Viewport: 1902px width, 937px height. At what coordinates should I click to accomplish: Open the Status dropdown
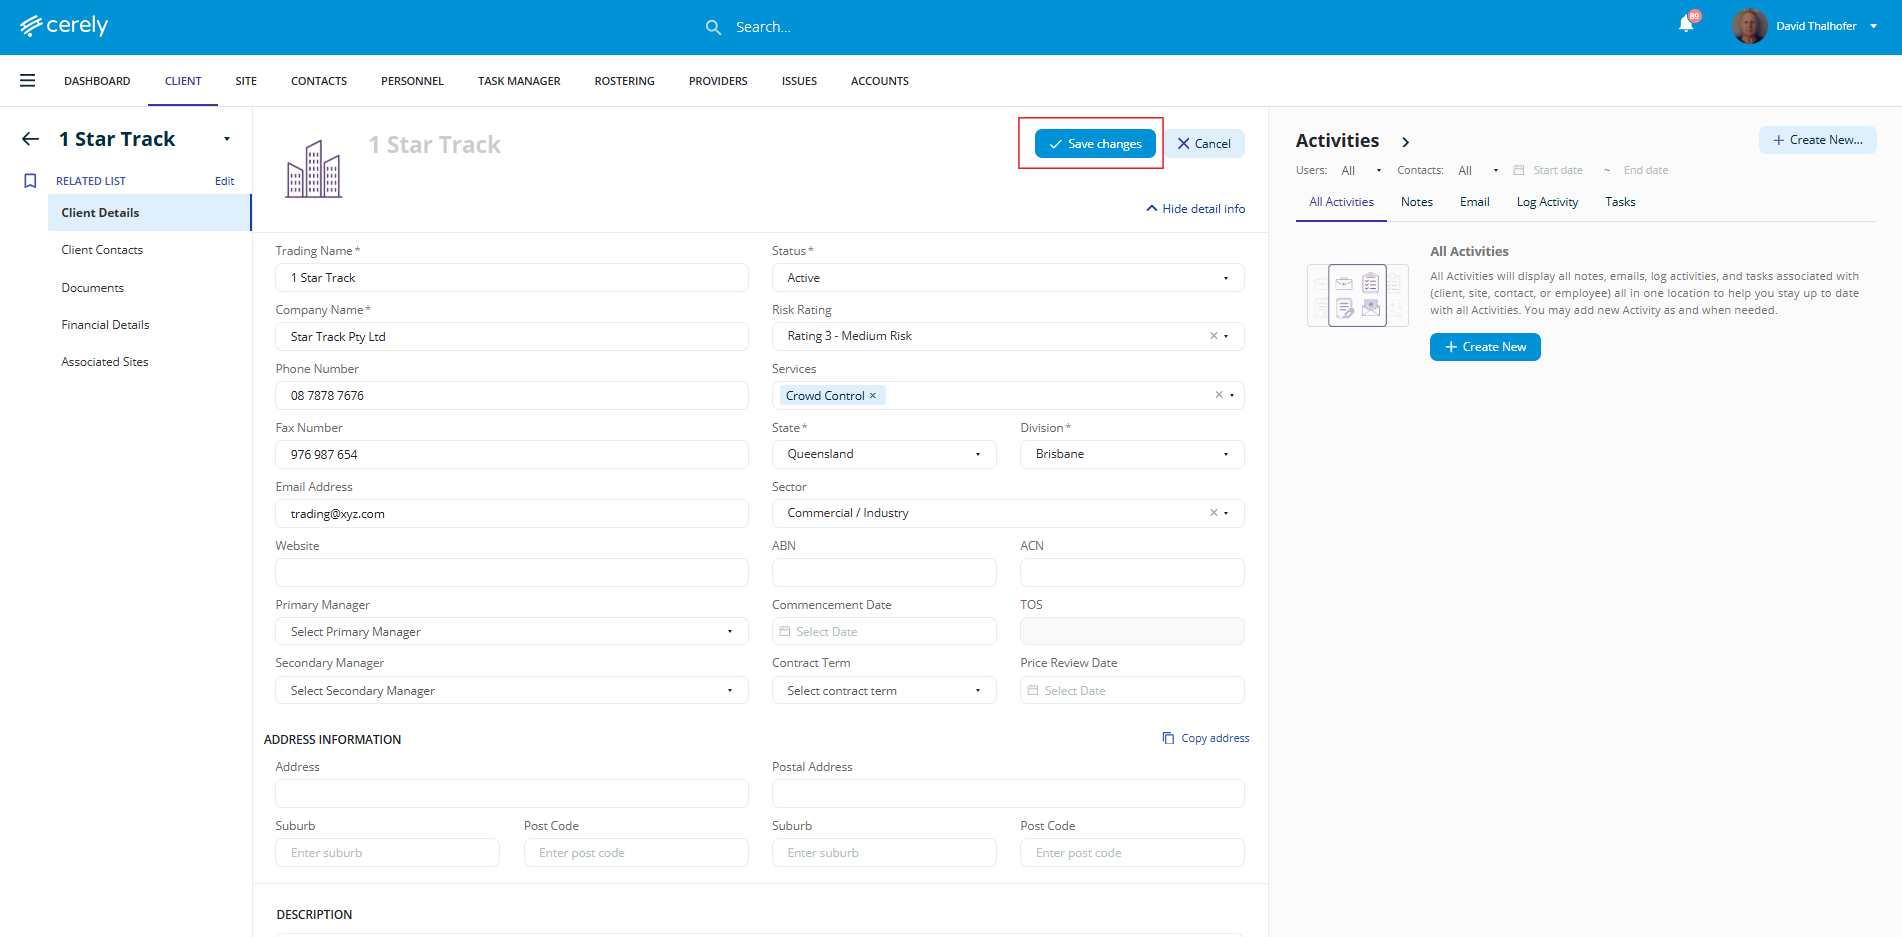[1007, 278]
